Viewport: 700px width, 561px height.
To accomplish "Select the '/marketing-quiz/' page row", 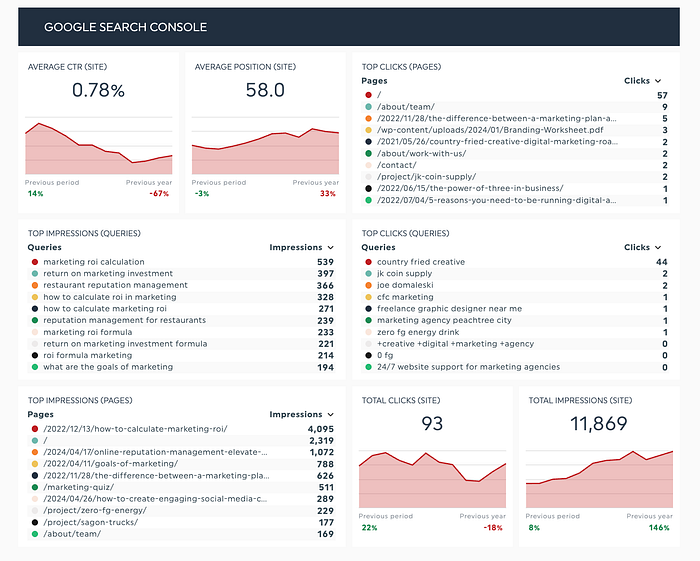I will pyautogui.click(x=182, y=487).
